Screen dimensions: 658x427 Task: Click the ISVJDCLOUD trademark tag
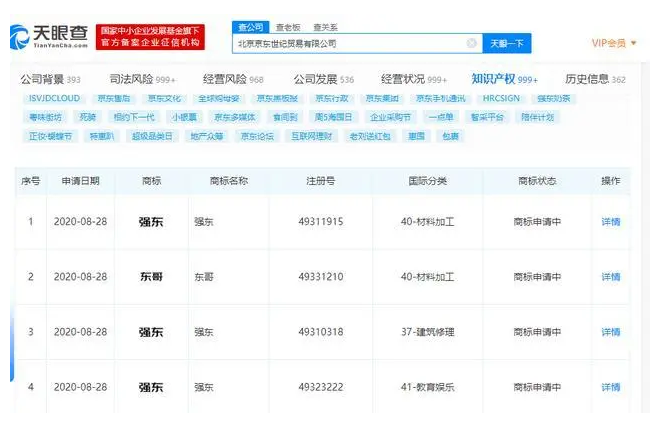(54, 99)
